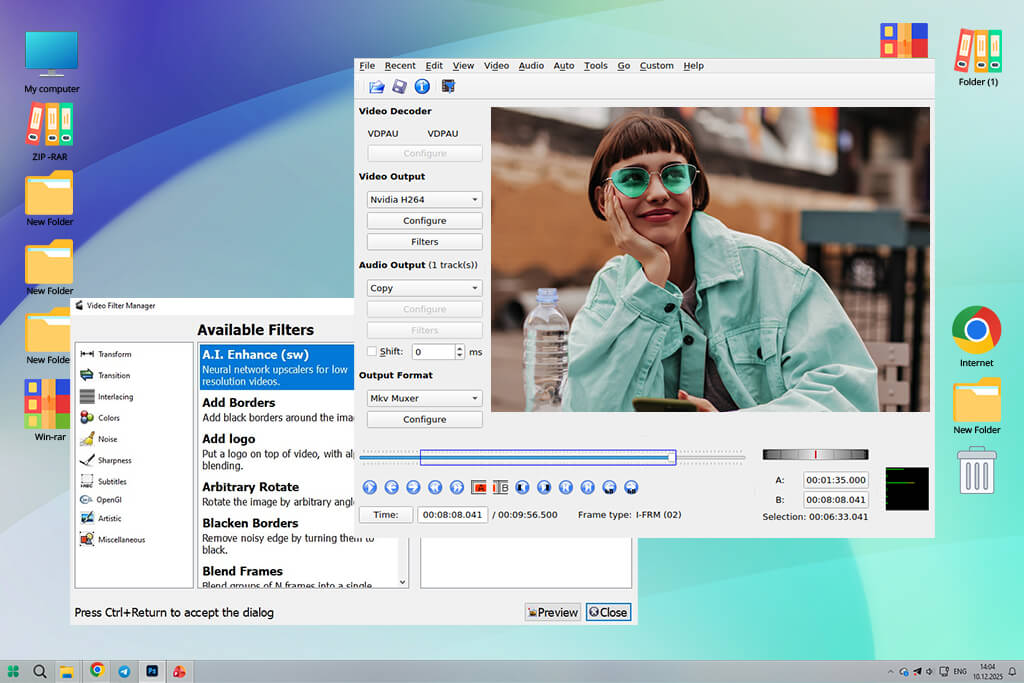Screen dimensions: 1024x683
Task: Open the File menu
Action: click(x=367, y=65)
